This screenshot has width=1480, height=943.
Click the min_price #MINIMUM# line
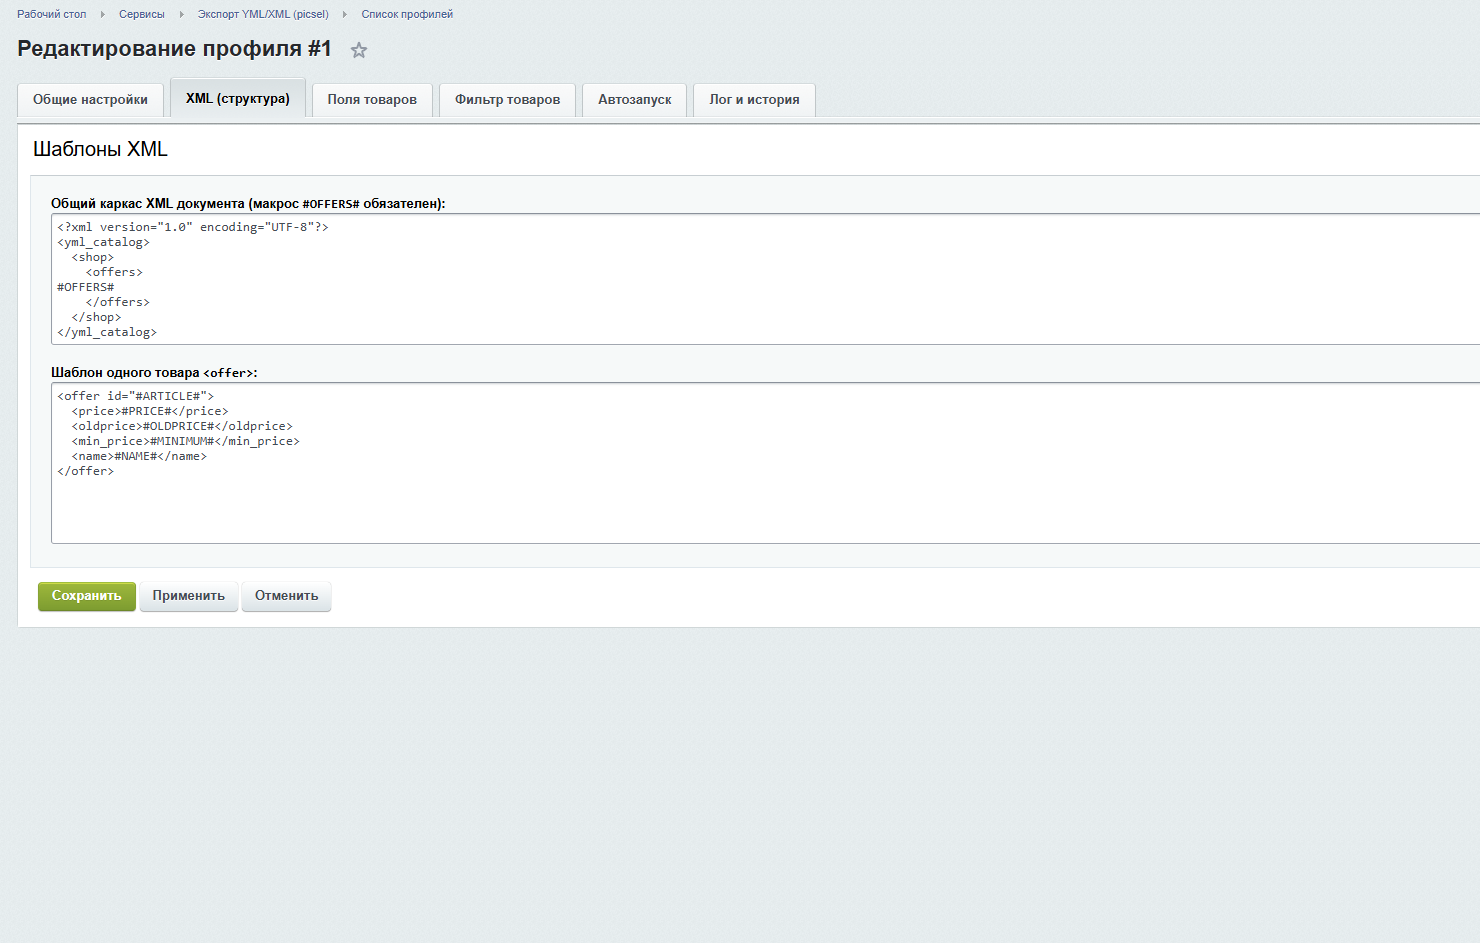click(186, 441)
